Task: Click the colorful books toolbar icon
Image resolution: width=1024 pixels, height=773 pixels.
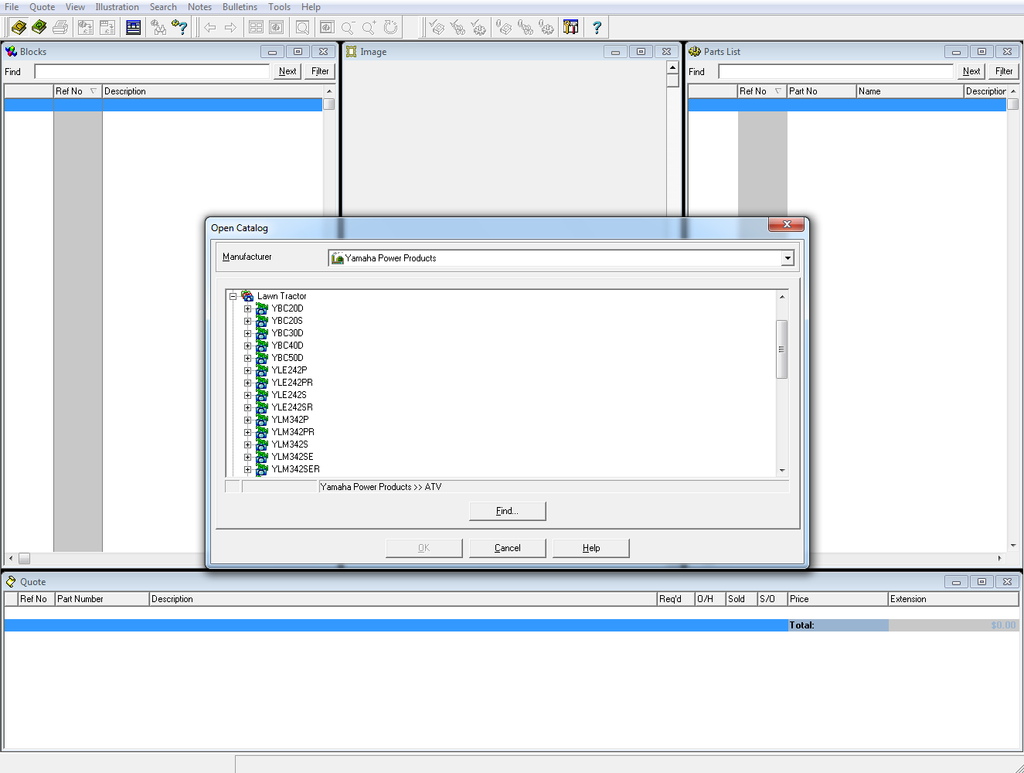Action: [x=571, y=27]
